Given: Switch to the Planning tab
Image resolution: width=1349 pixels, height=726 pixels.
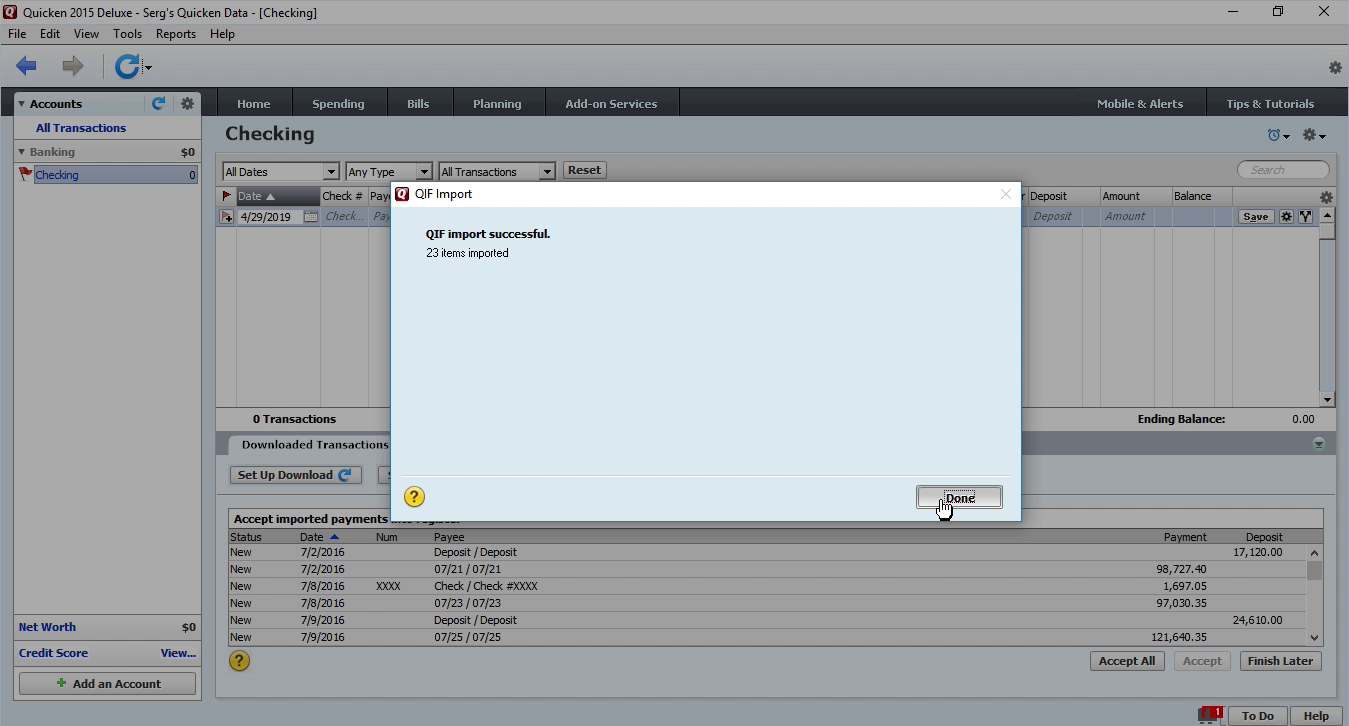Looking at the screenshot, I should click(x=497, y=103).
